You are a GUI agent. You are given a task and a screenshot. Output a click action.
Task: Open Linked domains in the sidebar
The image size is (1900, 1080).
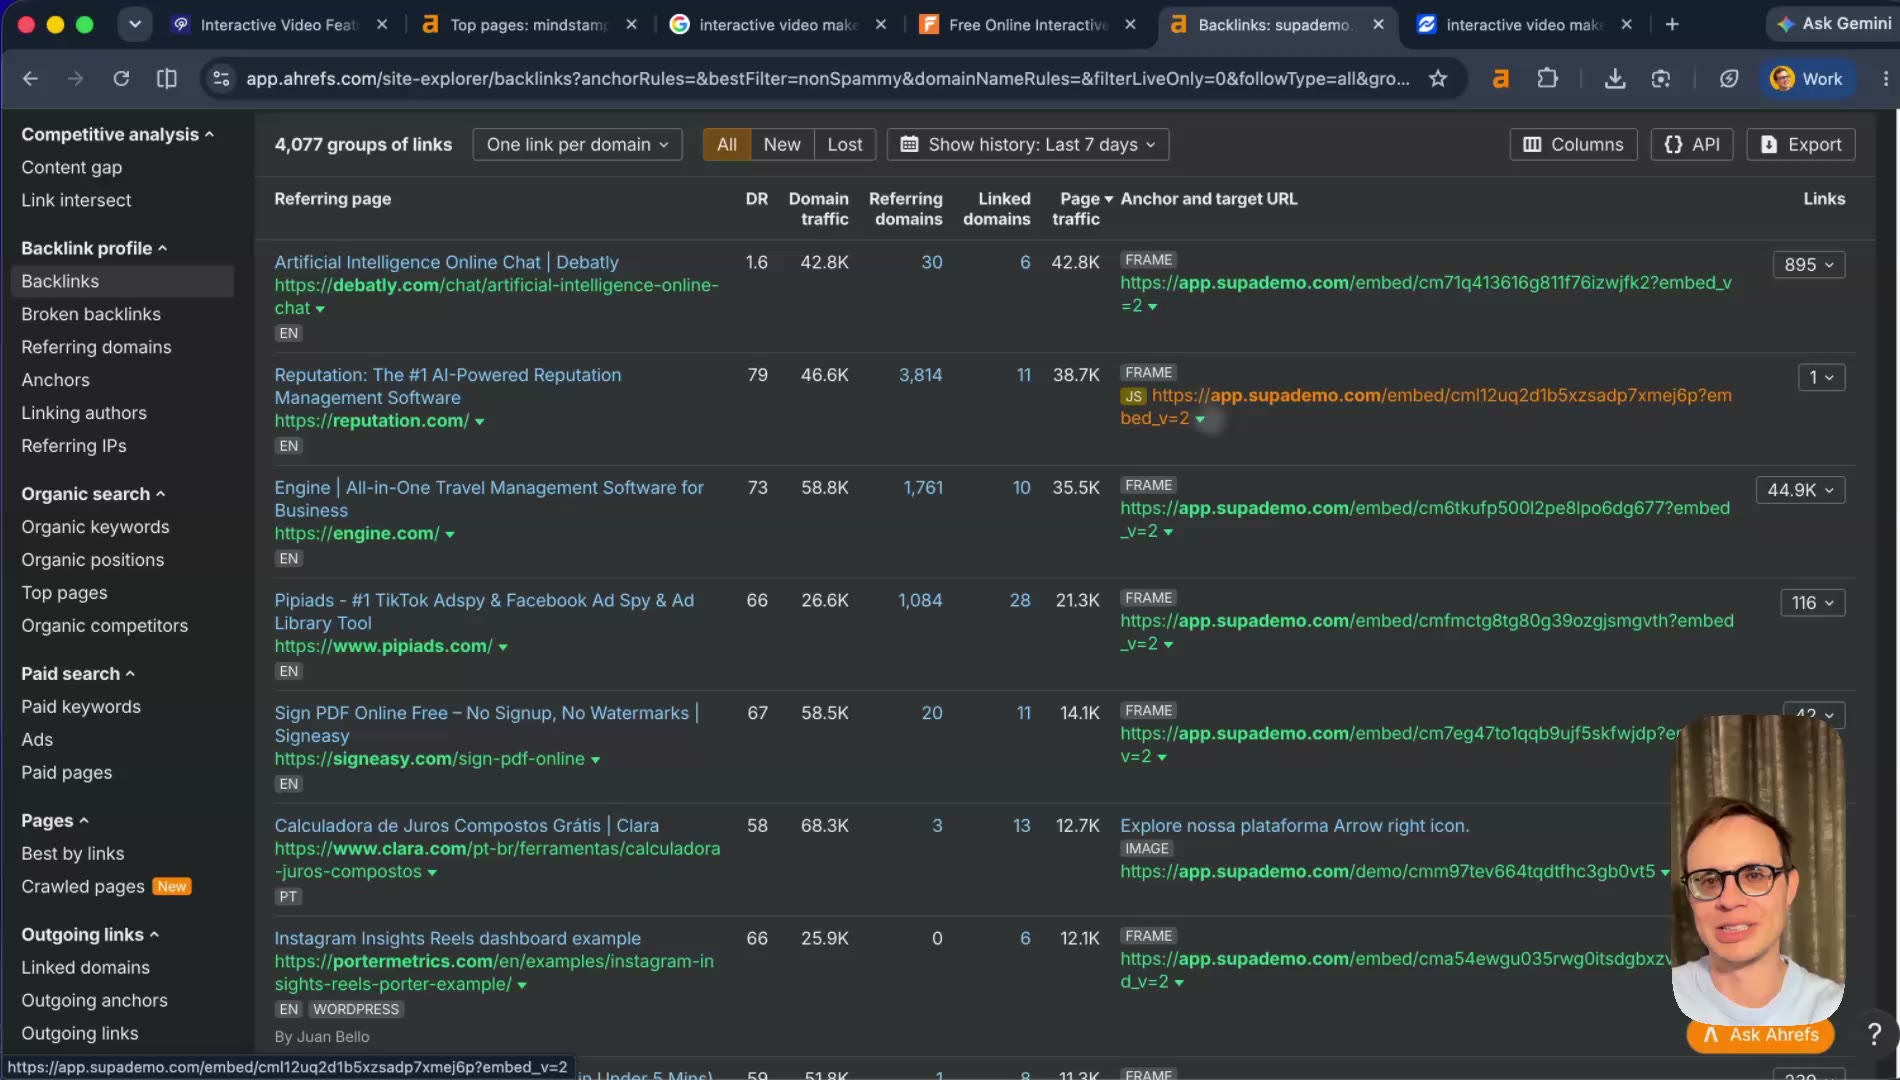point(85,968)
